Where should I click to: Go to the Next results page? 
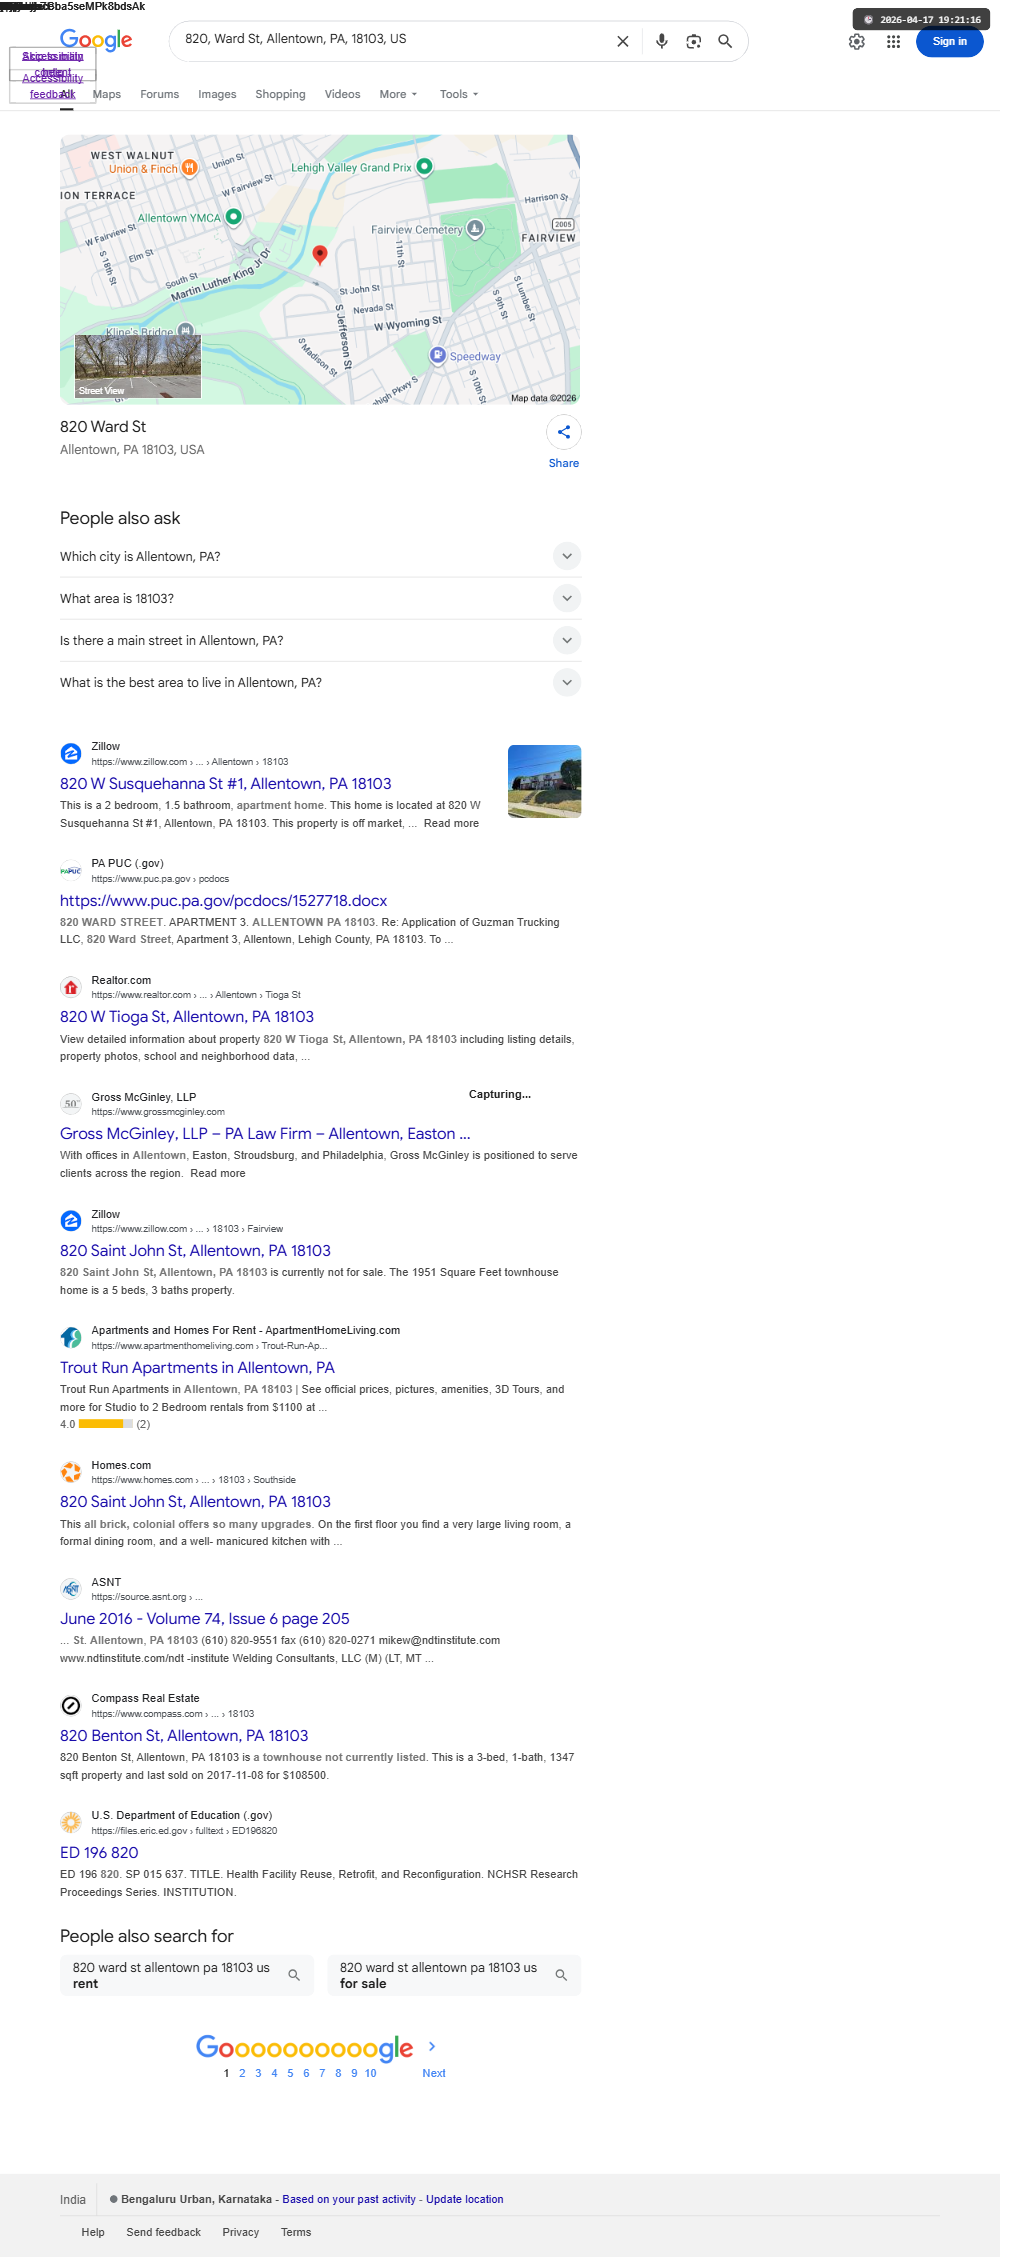click(x=433, y=2073)
